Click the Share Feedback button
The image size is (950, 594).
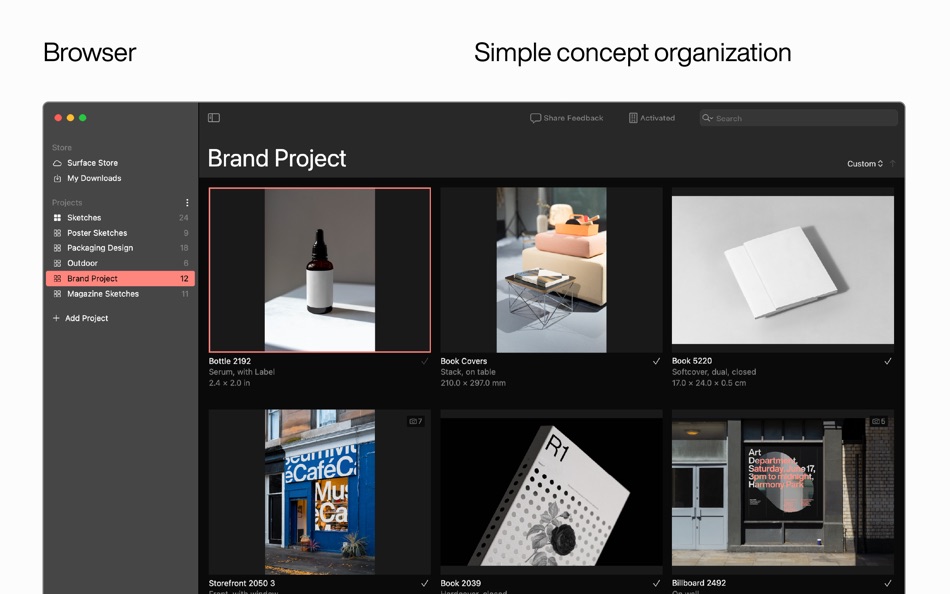(566, 118)
